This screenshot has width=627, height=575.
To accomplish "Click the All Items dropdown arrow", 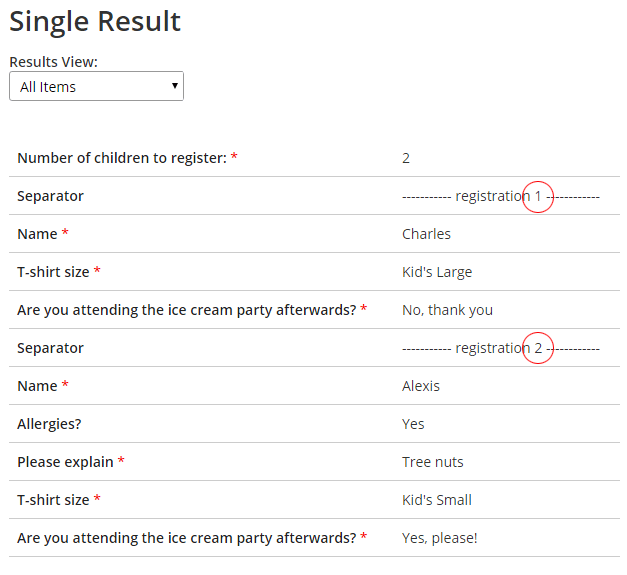I will point(176,87).
